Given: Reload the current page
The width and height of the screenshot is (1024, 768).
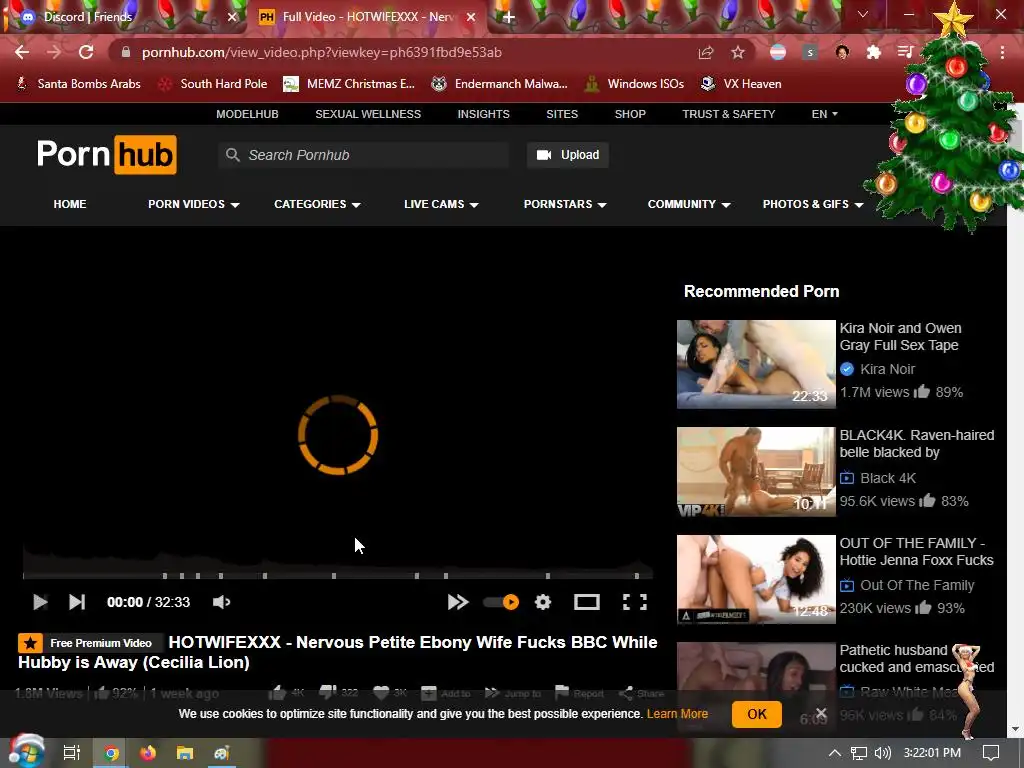Looking at the screenshot, I should click(x=86, y=52).
